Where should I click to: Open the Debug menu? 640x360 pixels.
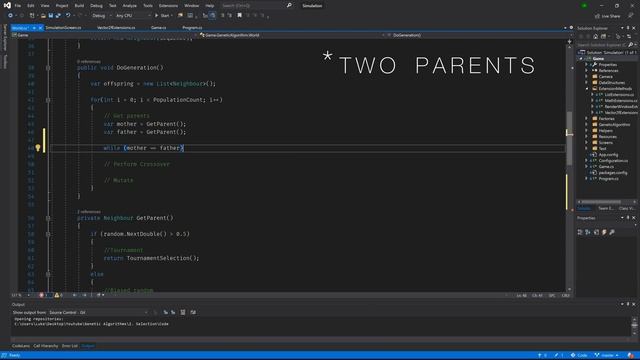tap(96, 6)
